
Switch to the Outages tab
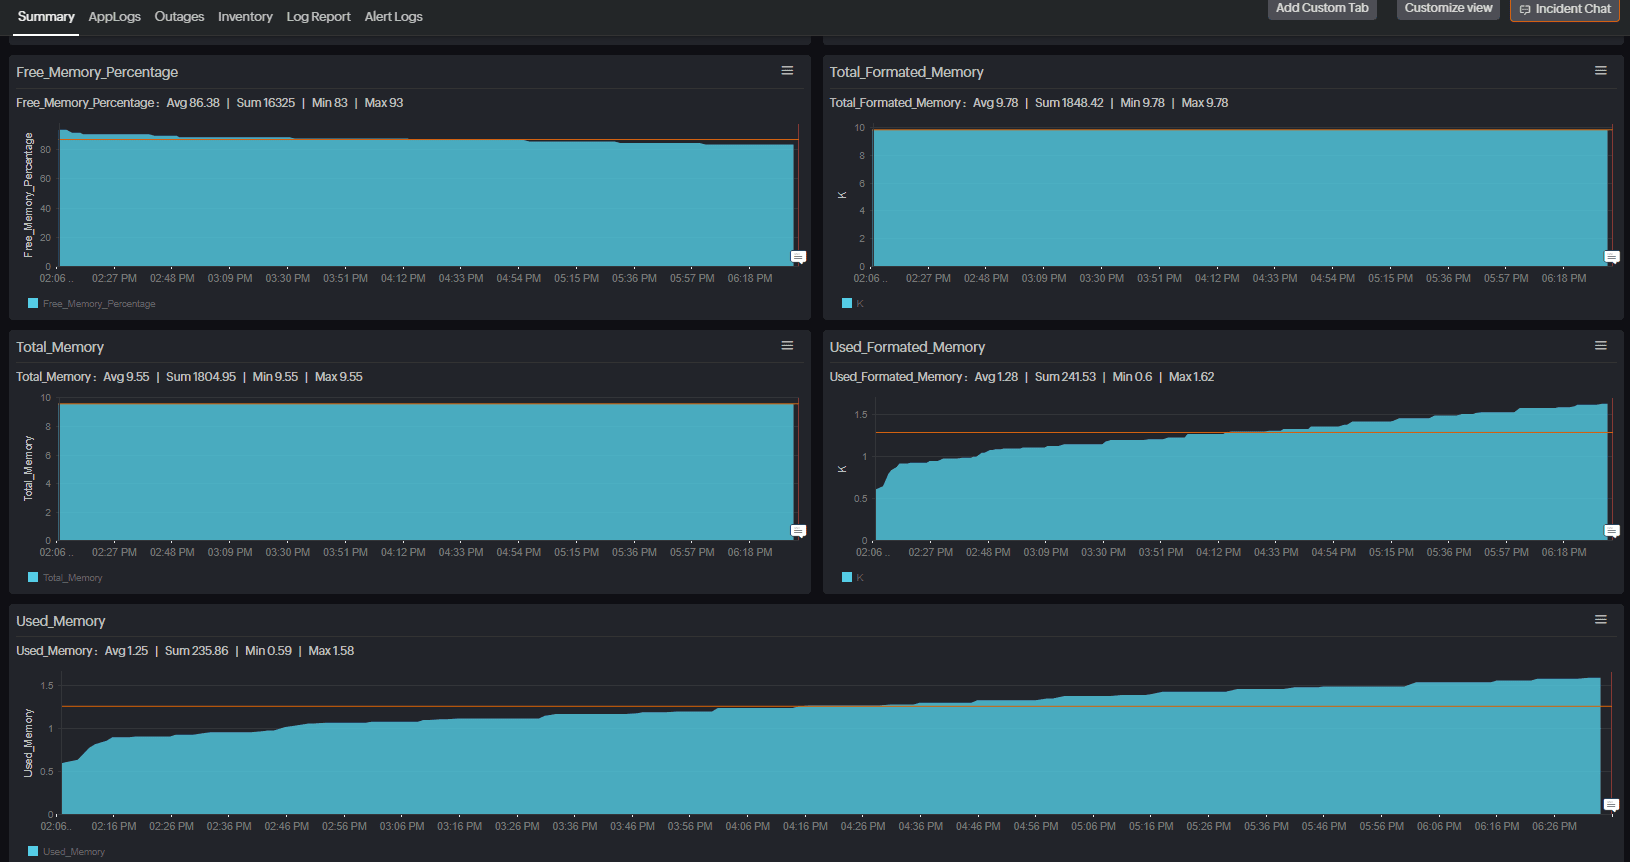pos(179,17)
